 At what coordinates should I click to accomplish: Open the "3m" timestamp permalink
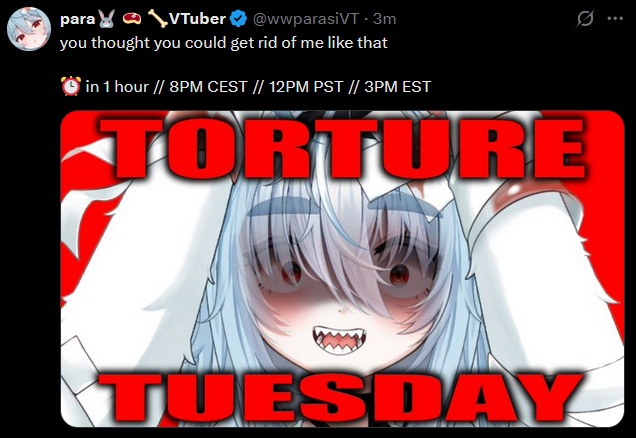pyautogui.click(x=385, y=19)
